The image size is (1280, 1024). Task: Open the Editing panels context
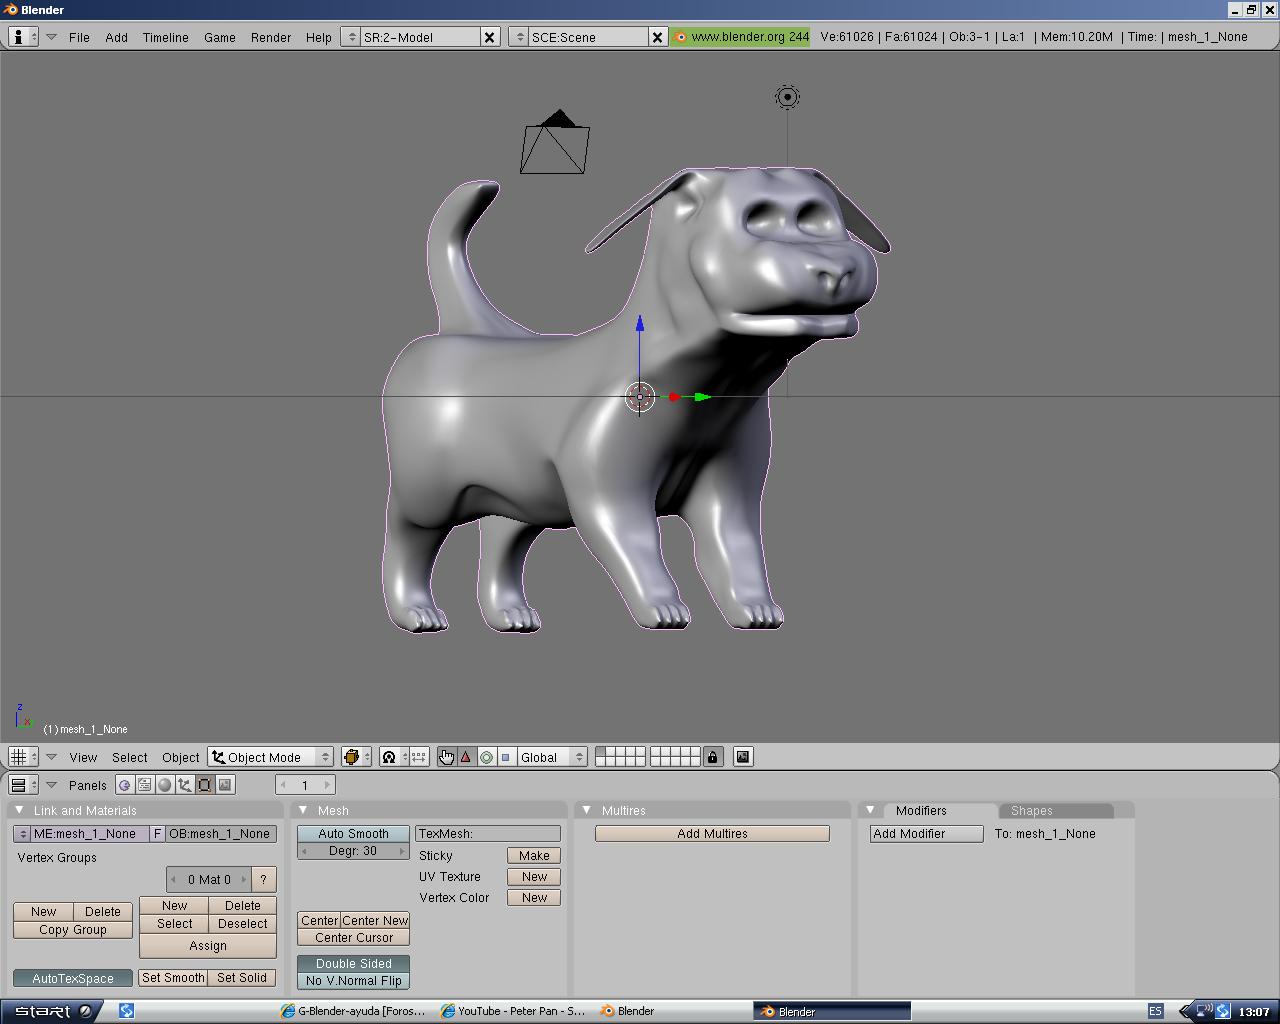(x=204, y=785)
